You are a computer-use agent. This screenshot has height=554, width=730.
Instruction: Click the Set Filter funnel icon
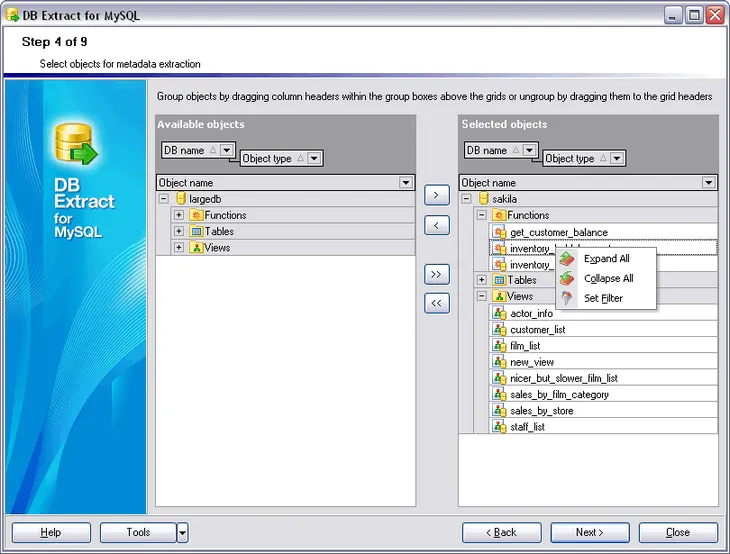(x=567, y=298)
